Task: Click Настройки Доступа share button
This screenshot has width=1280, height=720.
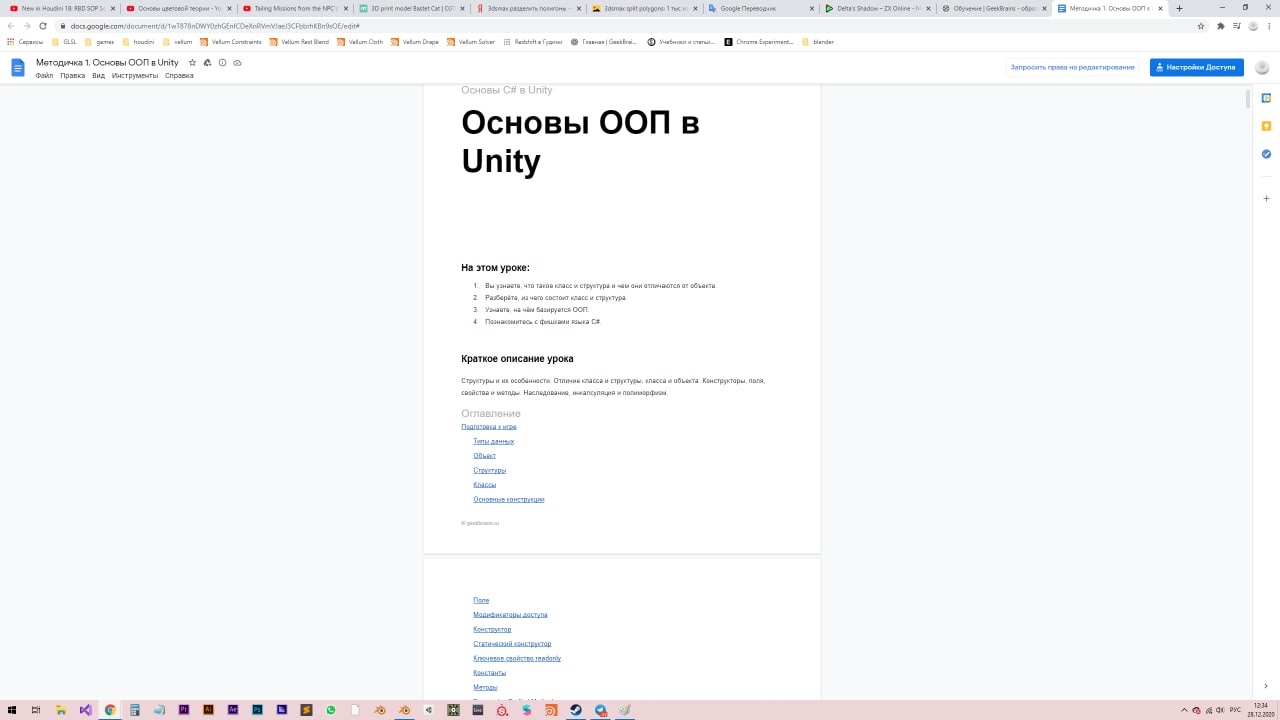Action: (x=1196, y=67)
